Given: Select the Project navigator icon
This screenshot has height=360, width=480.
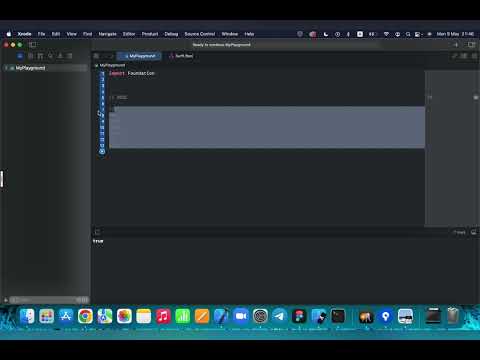Looking at the screenshot, I should click(x=20, y=56).
